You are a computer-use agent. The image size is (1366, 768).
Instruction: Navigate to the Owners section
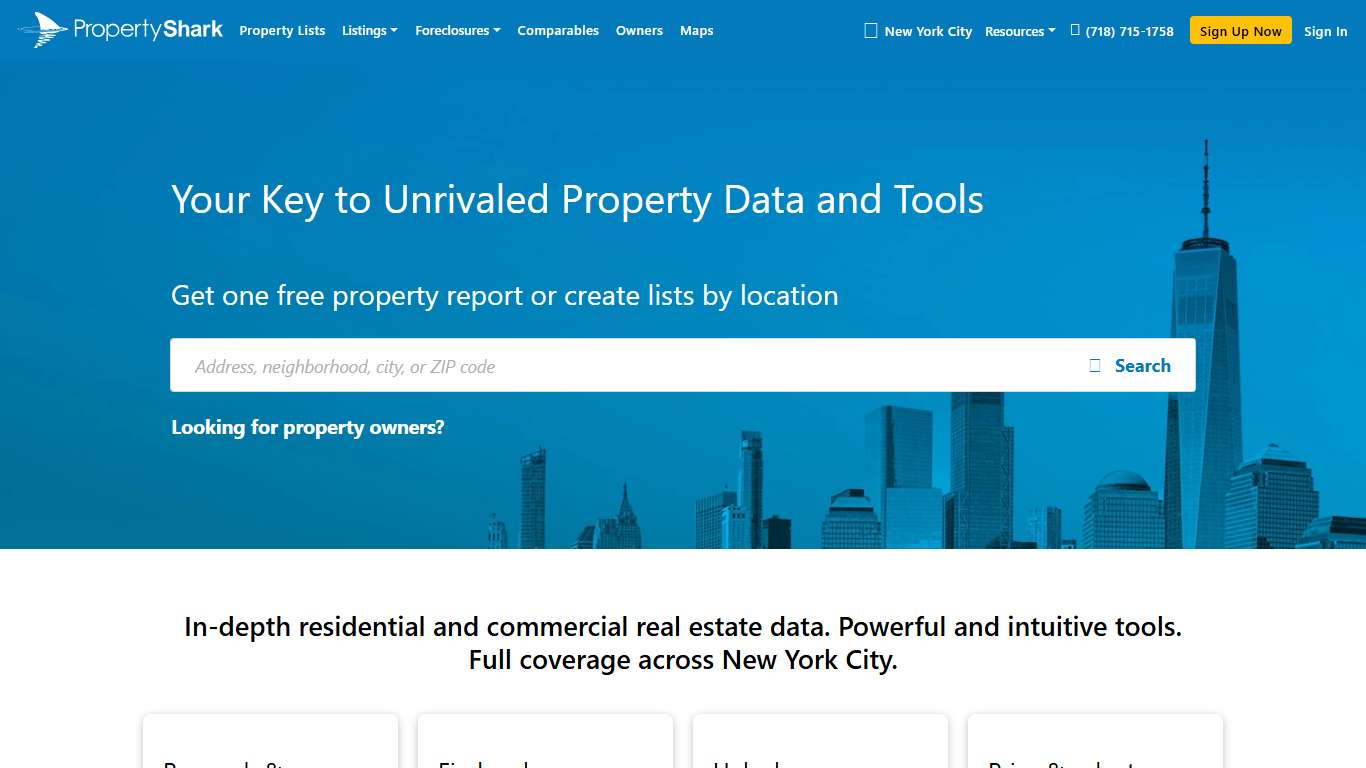(x=638, y=31)
